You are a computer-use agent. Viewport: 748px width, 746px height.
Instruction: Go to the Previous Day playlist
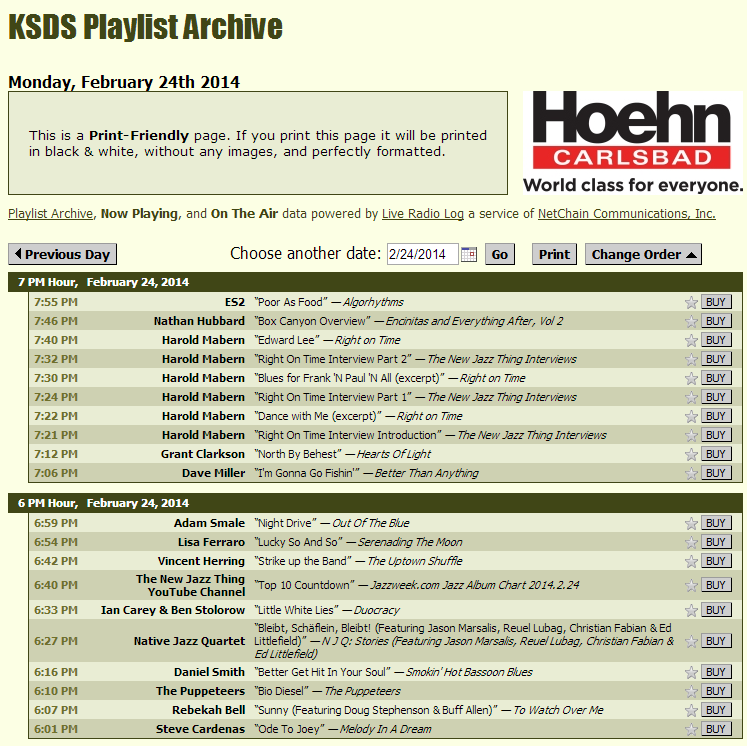point(62,254)
